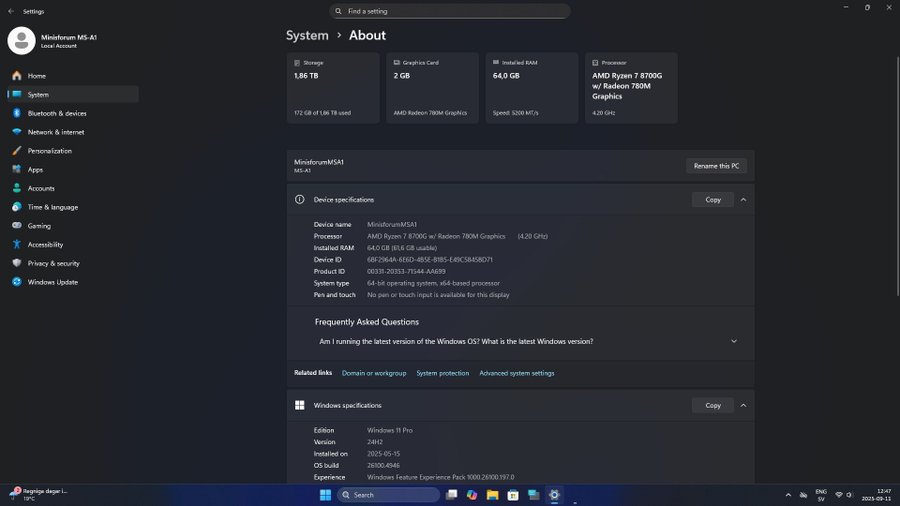Click the Windows 11 Pro edition value
The image size is (900, 506).
[x=390, y=430]
